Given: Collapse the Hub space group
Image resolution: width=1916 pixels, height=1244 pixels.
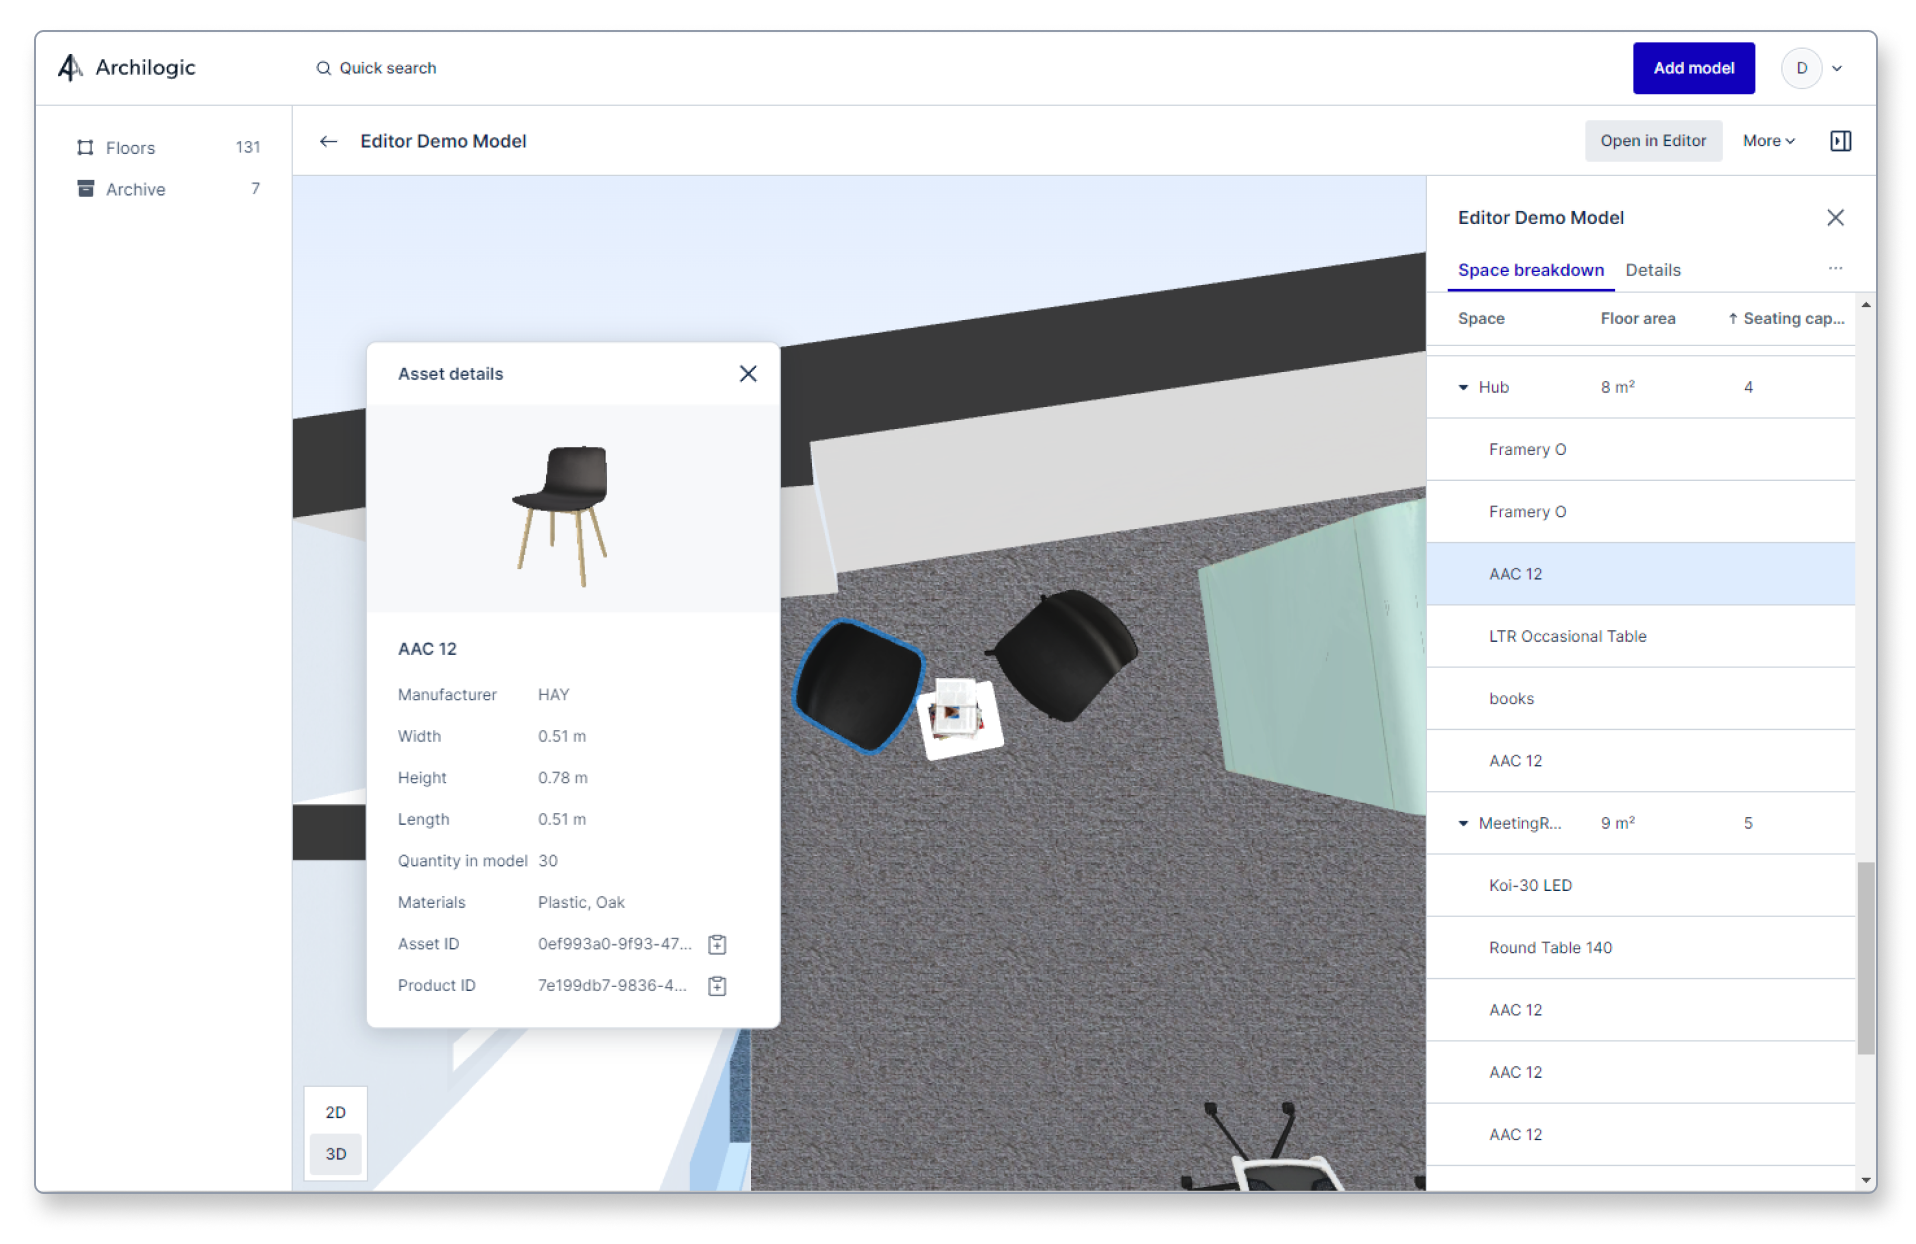Looking at the screenshot, I should point(1463,387).
